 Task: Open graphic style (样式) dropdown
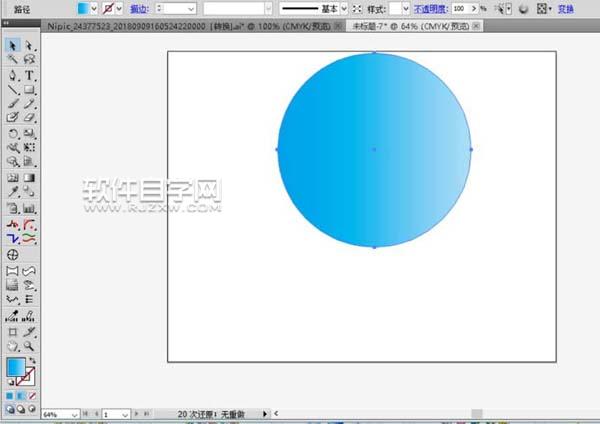406,8
